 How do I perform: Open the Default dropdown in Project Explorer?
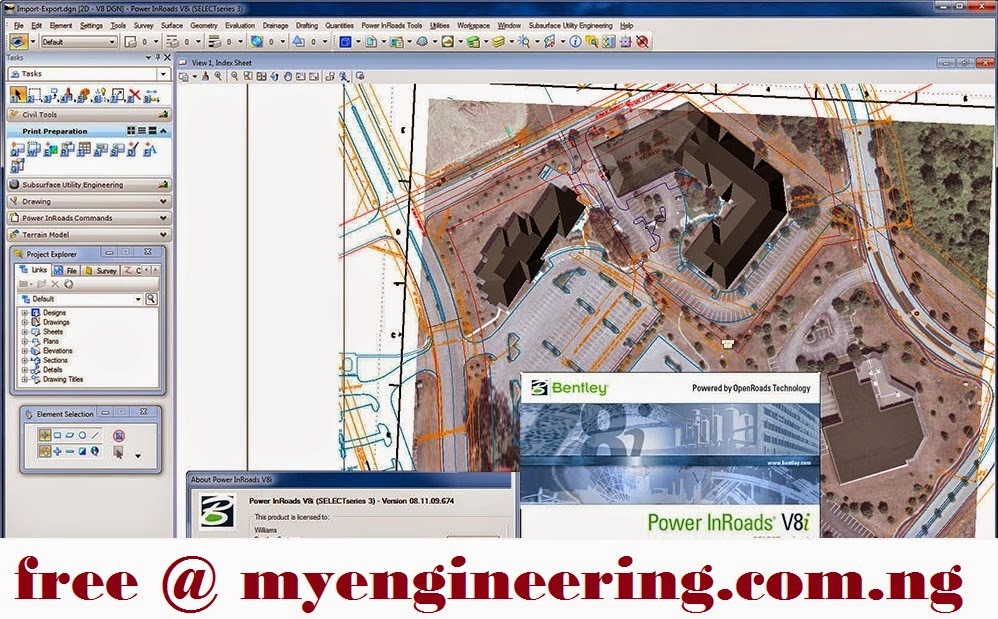tap(137, 299)
